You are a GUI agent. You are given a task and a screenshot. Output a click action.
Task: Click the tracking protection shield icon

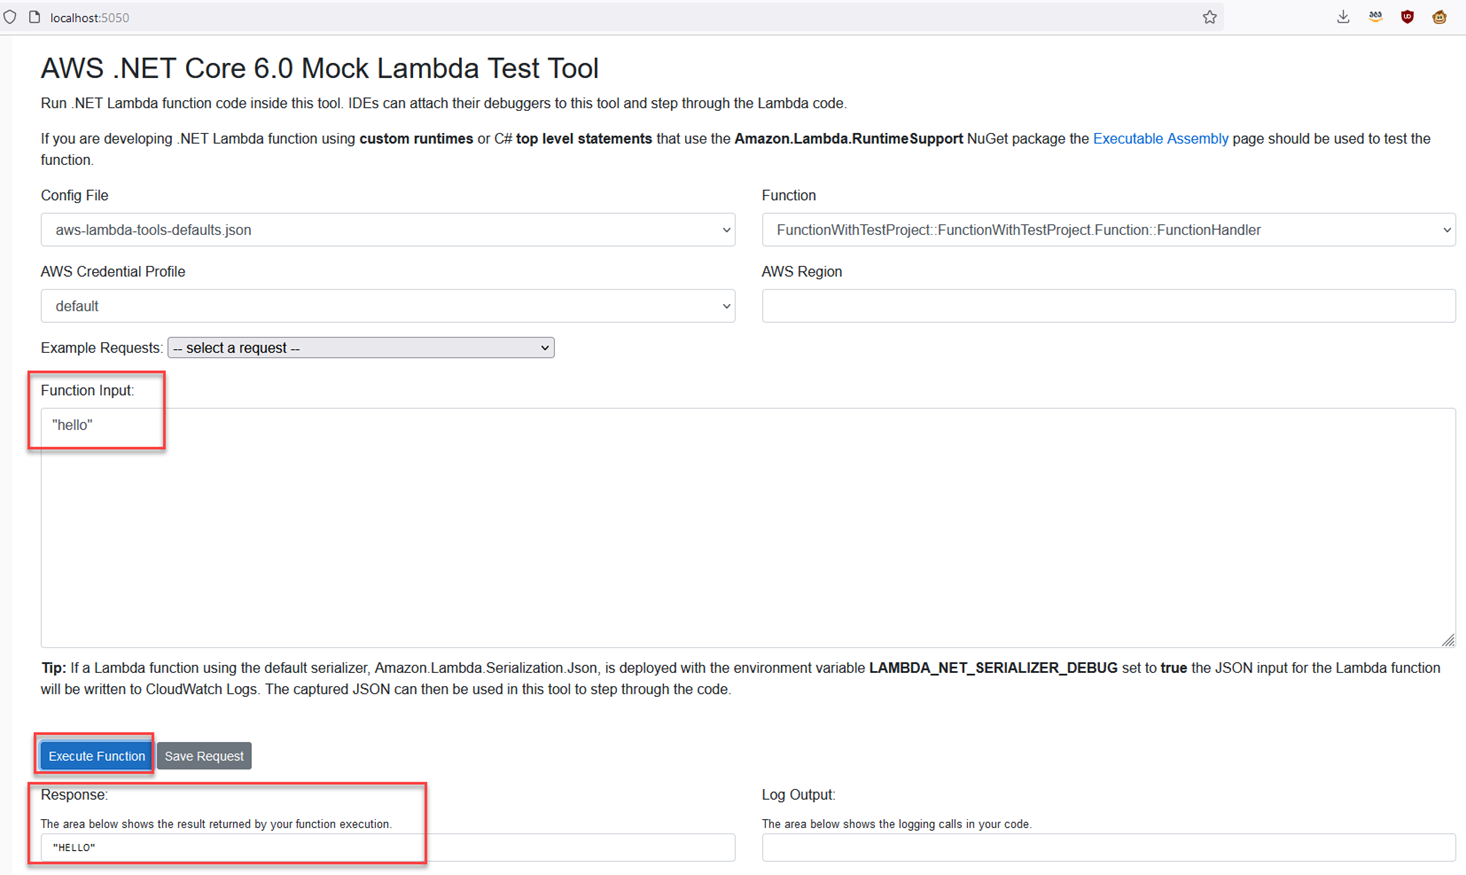click(x=11, y=17)
